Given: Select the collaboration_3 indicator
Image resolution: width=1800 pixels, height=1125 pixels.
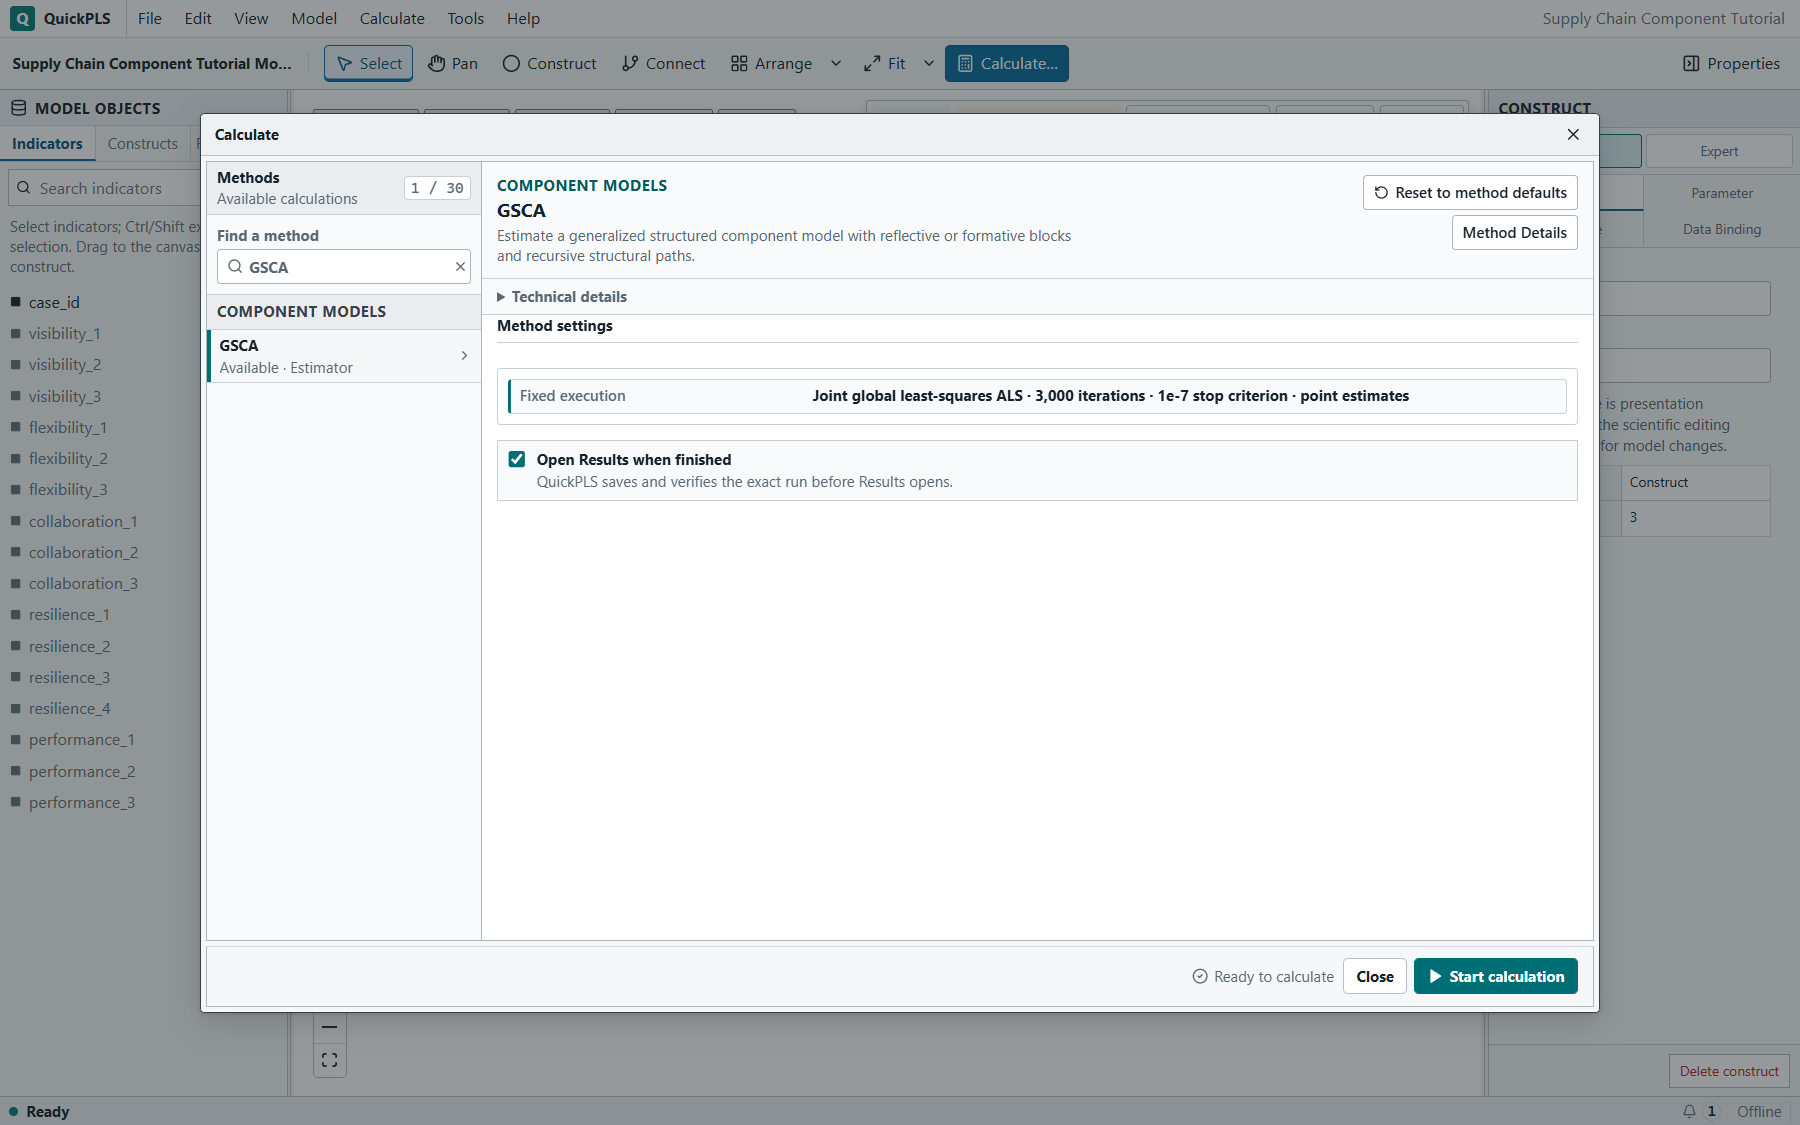Looking at the screenshot, I should pyautogui.click(x=83, y=584).
